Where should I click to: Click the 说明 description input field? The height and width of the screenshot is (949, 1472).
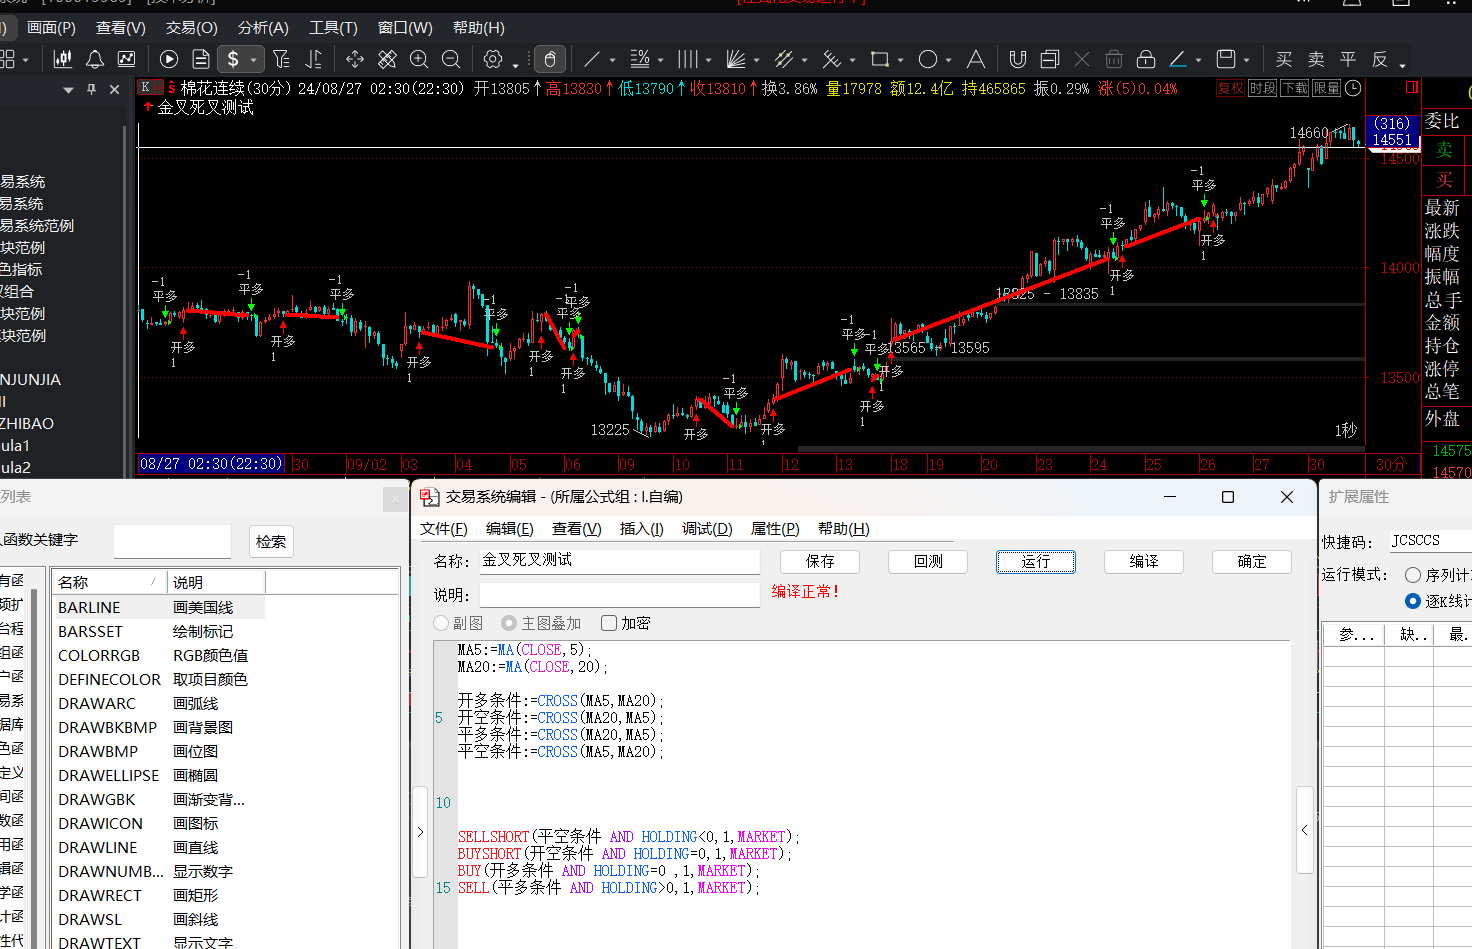[620, 595]
